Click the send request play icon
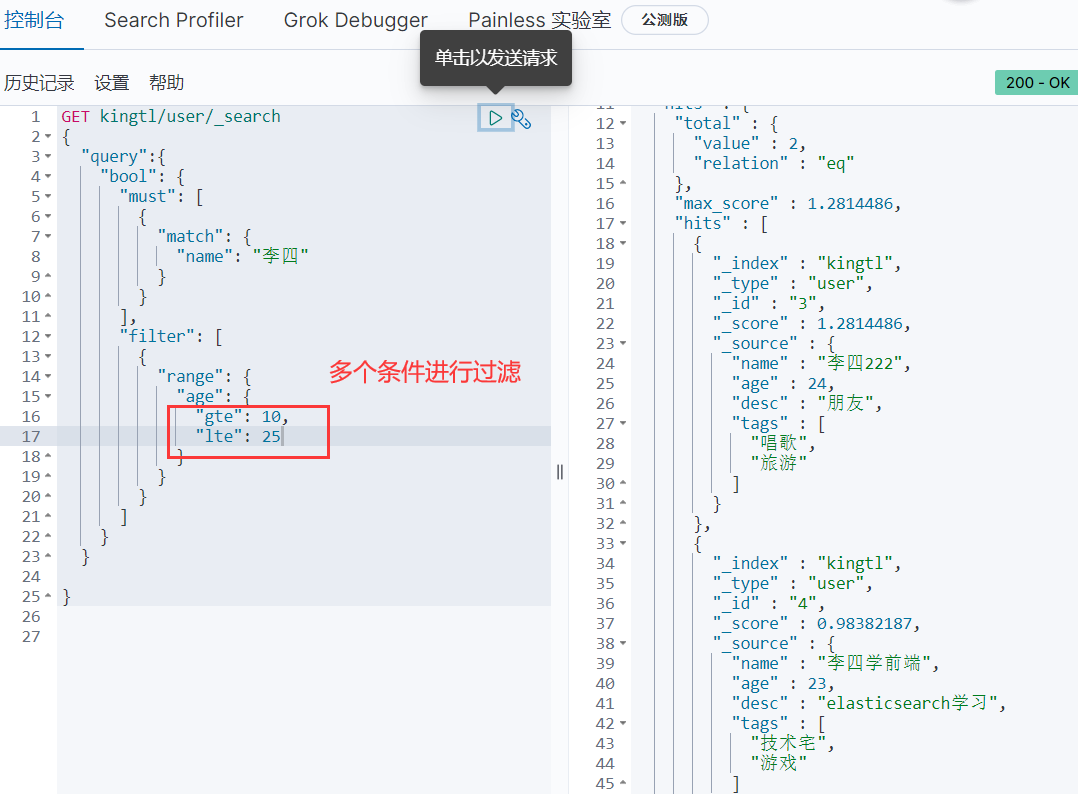Viewport: 1078px width, 794px height. 495,118
